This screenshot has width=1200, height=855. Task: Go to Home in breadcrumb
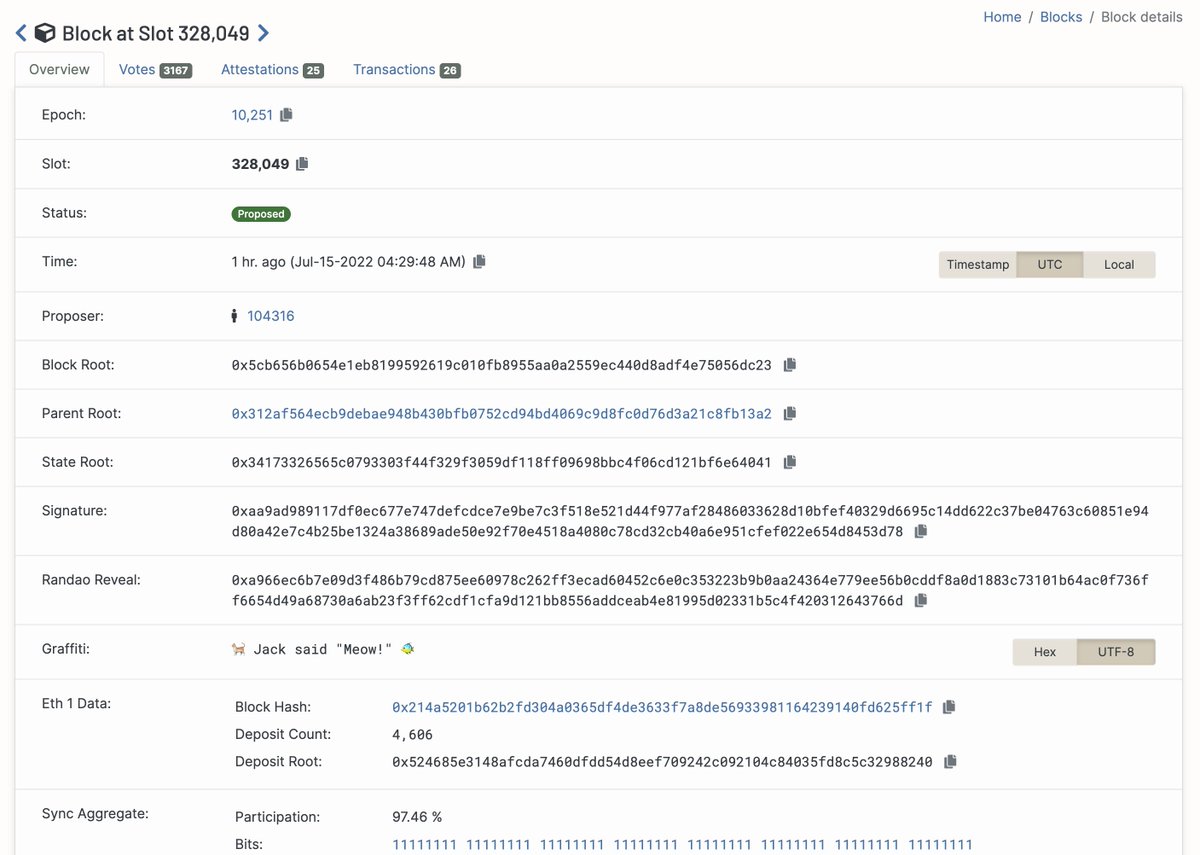point(1002,17)
